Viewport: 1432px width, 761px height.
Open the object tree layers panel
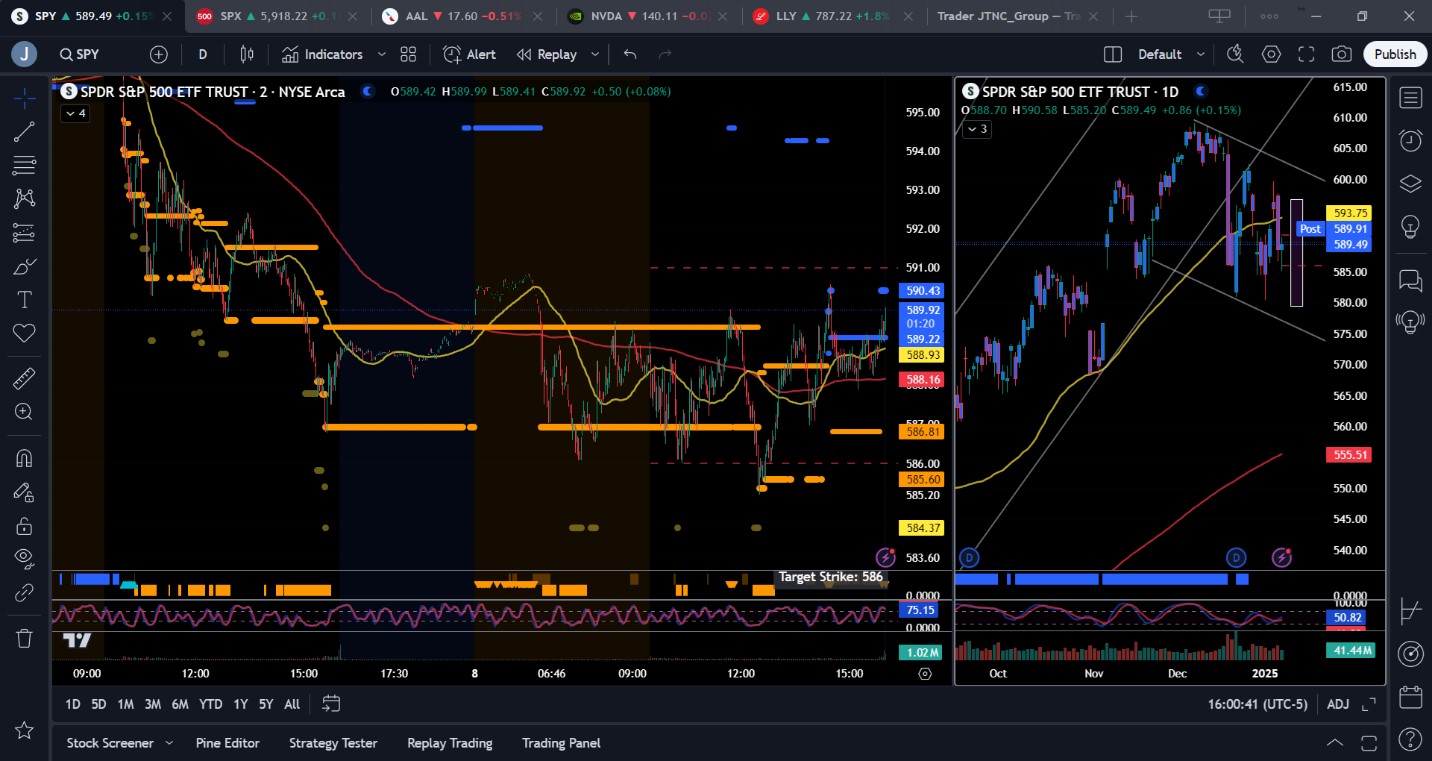coord(1411,183)
